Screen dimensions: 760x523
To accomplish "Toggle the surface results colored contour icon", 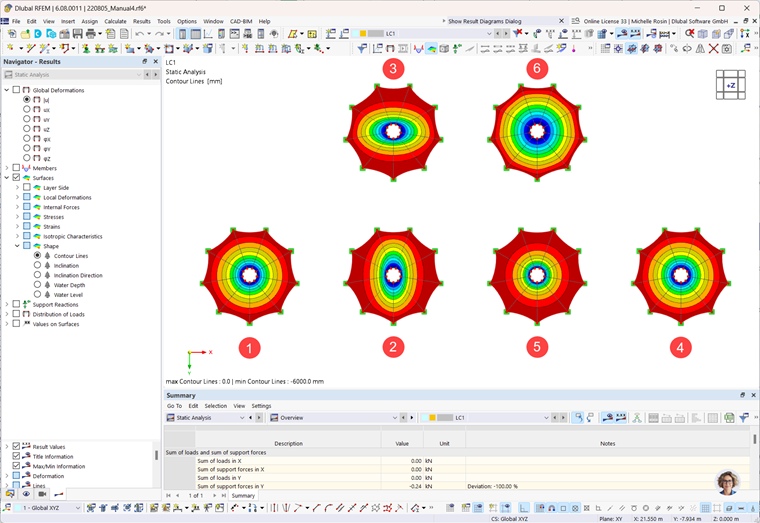I will pyautogui.click(x=431, y=48).
